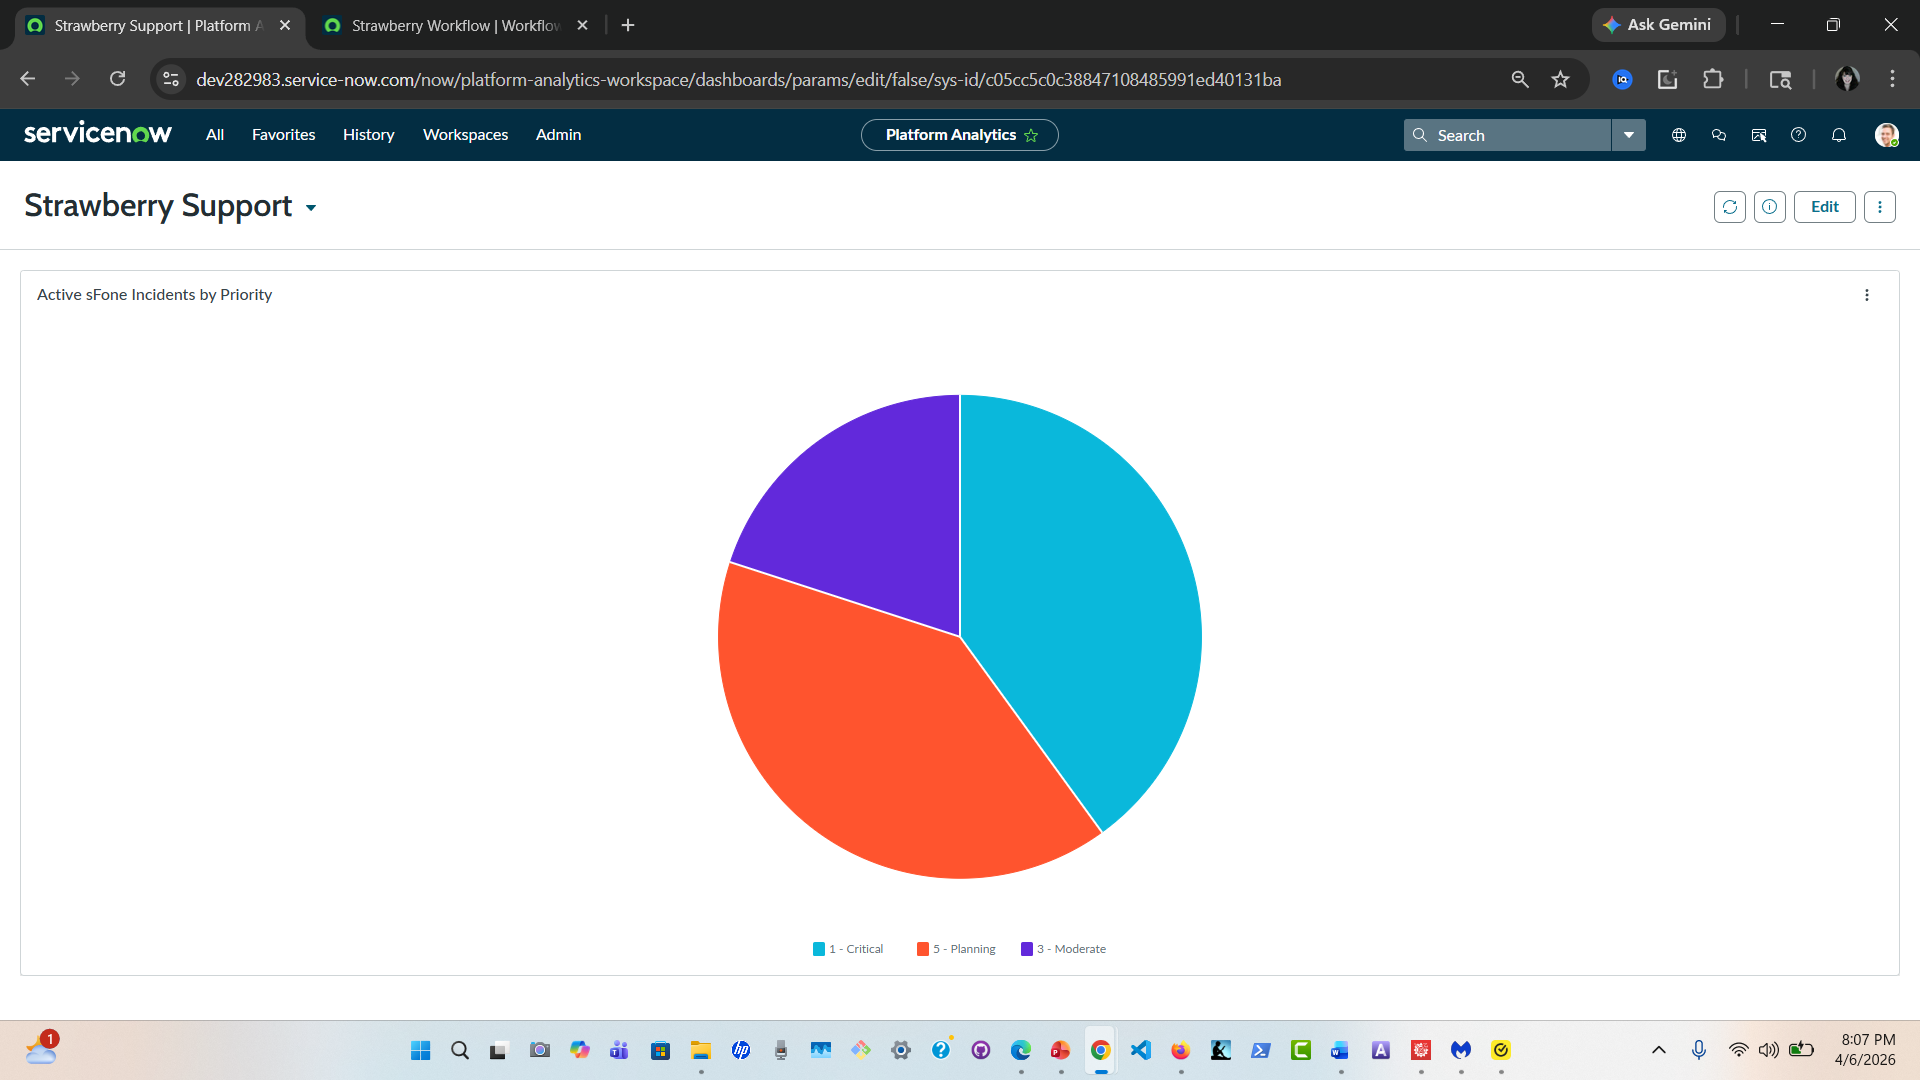Open the sidebar discussions chat icon

1719,135
